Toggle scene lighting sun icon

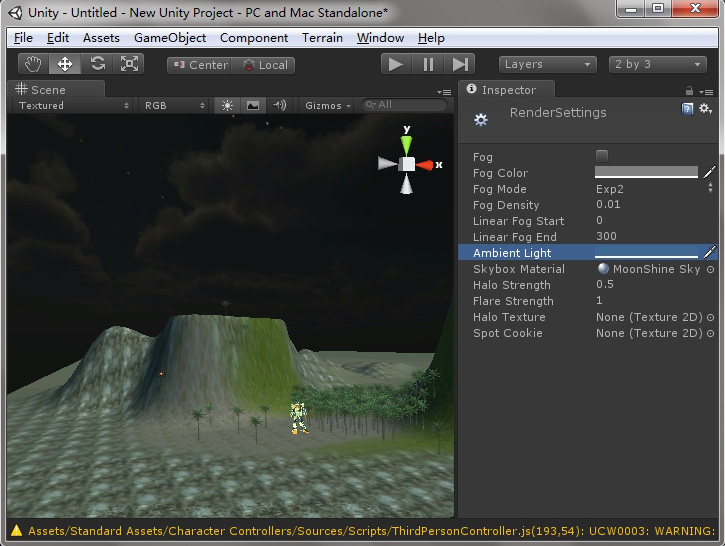click(x=227, y=105)
